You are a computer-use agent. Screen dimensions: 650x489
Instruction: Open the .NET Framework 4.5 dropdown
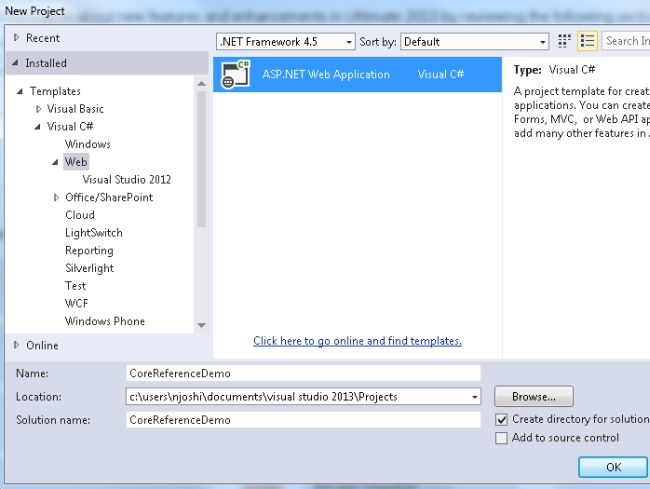[285, 41]
